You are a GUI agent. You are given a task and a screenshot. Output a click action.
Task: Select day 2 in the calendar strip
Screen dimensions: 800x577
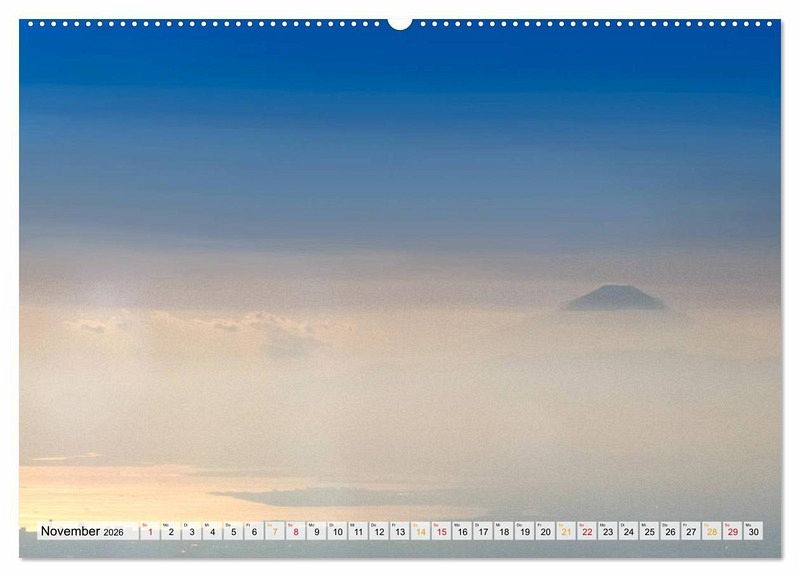point(171,531)
